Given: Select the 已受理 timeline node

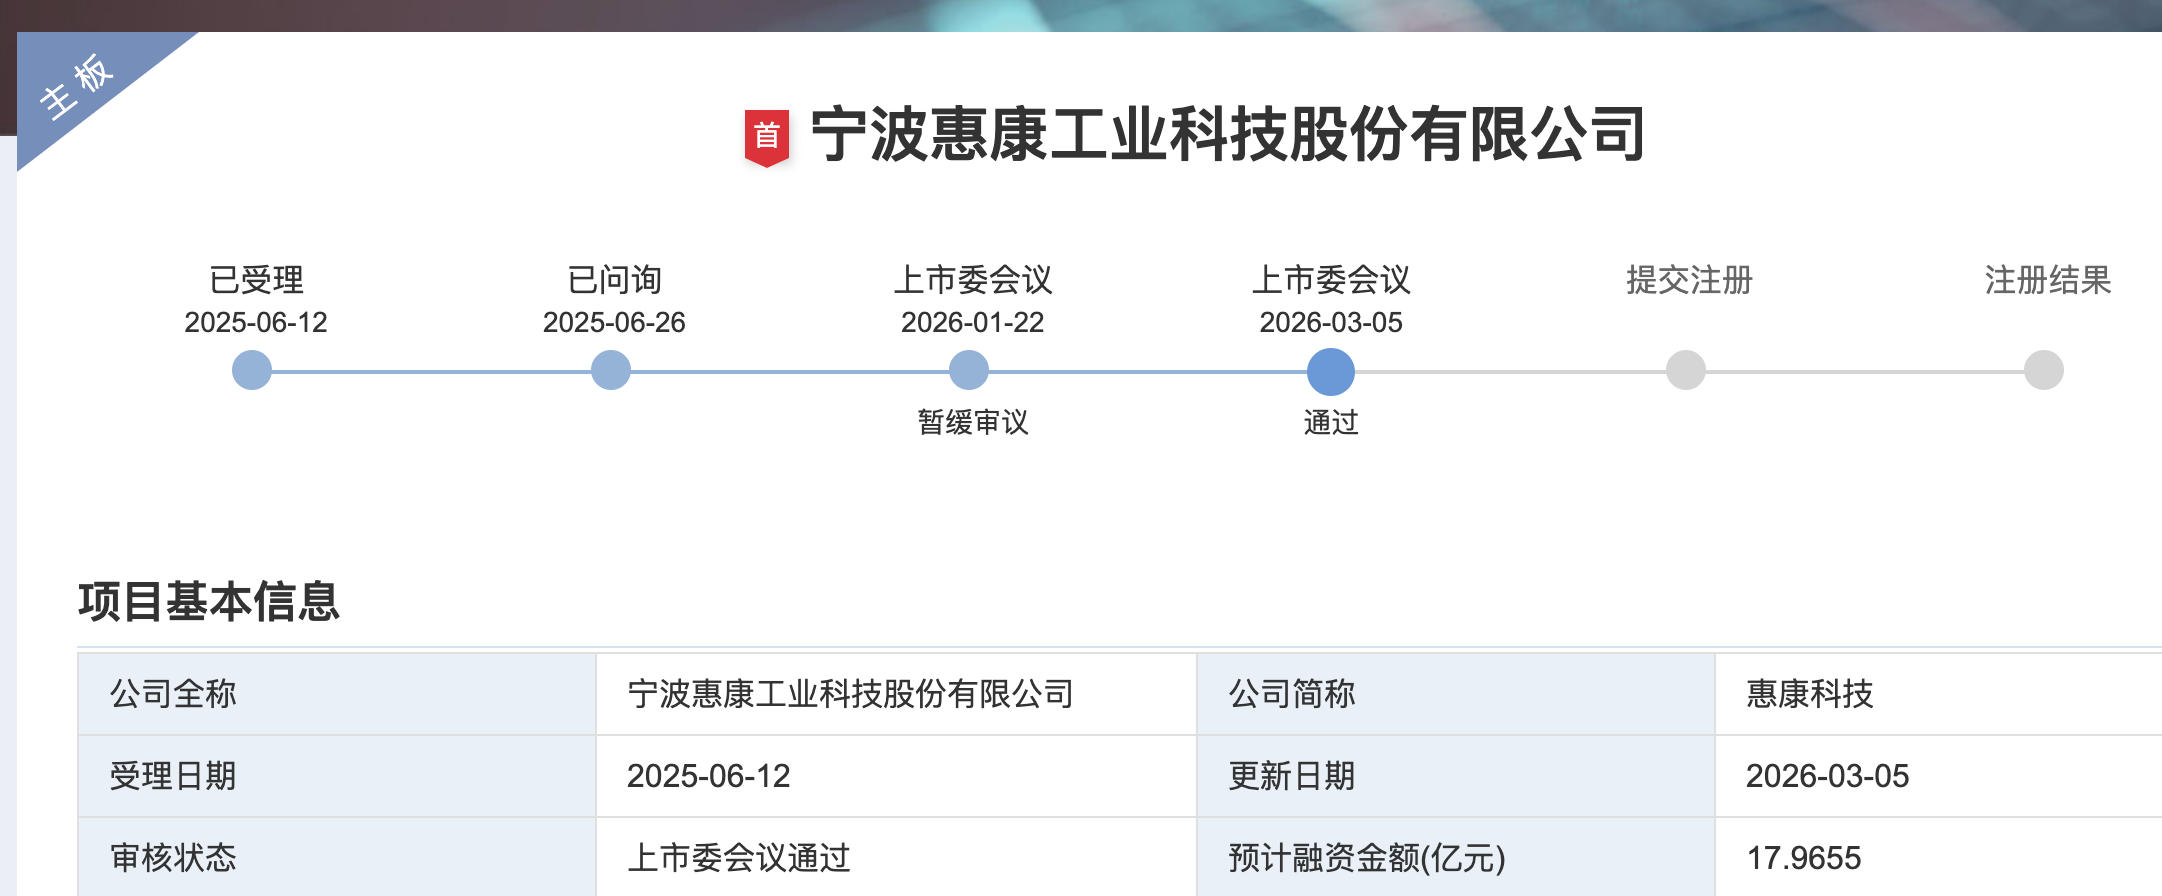Looking at the screenshot, I should click(x=252, y=370).
